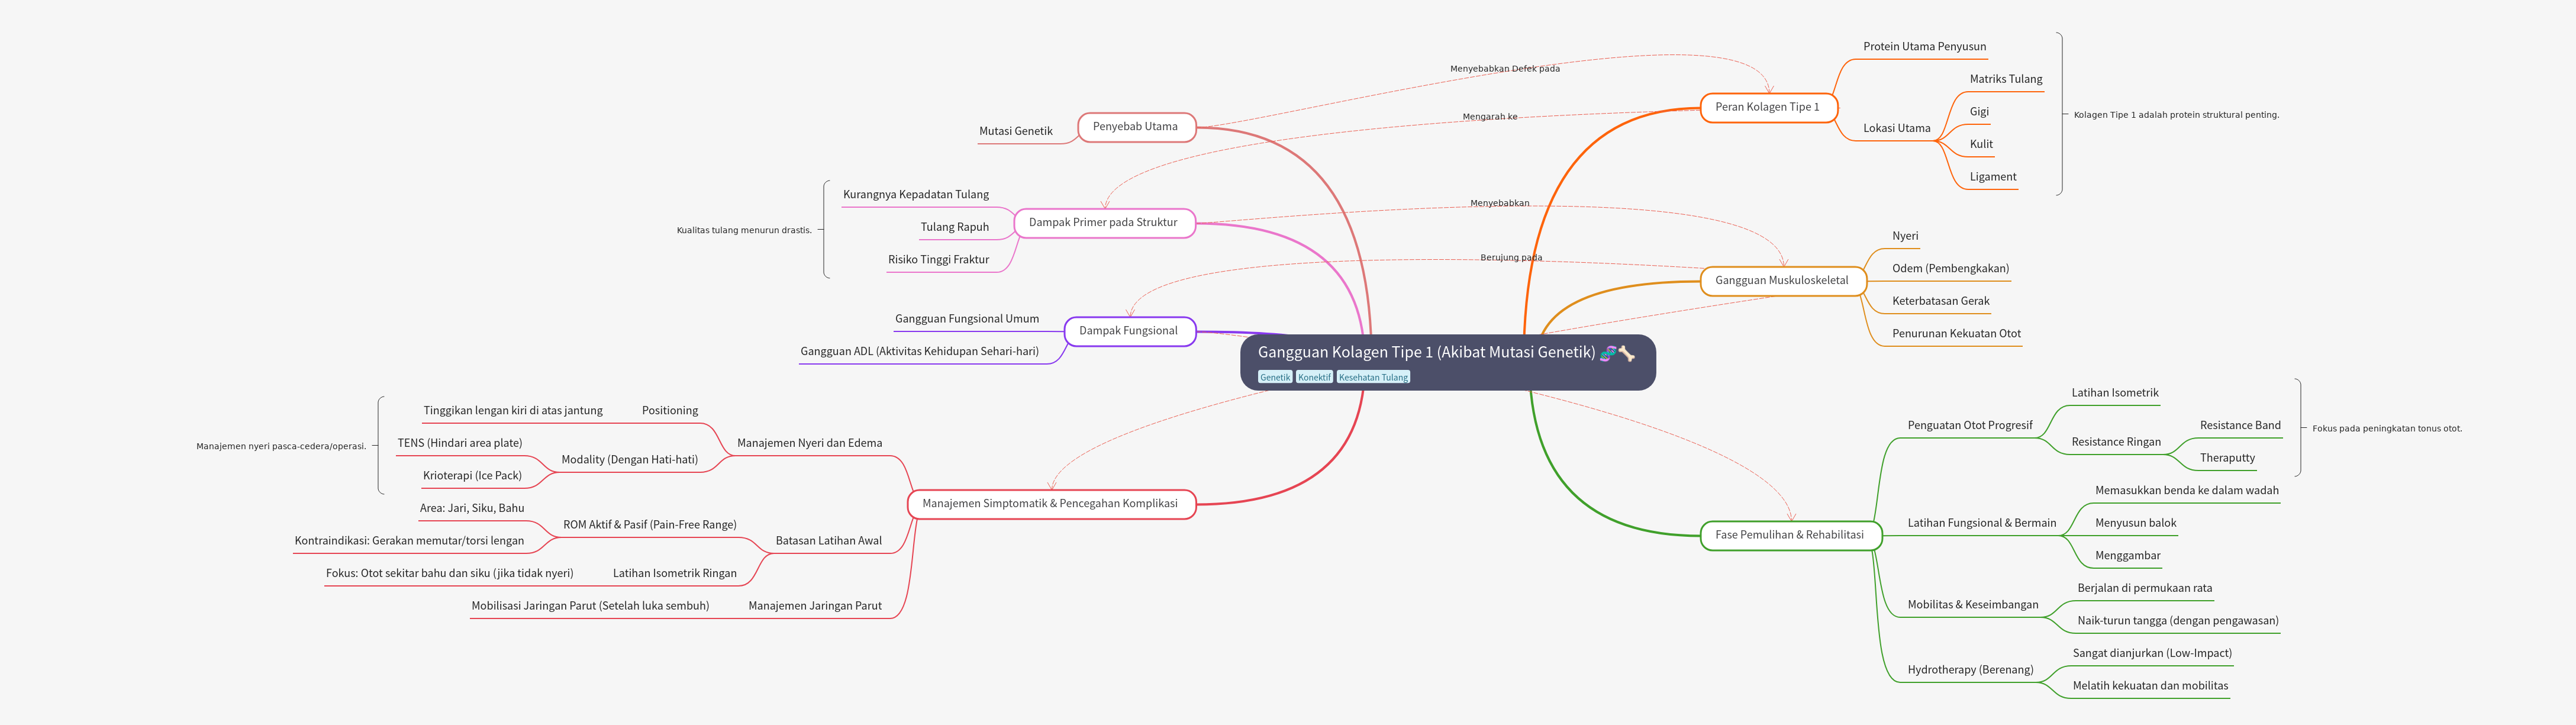Click the Menyebabkan Defek pada relation label

tap(1504, 69)
